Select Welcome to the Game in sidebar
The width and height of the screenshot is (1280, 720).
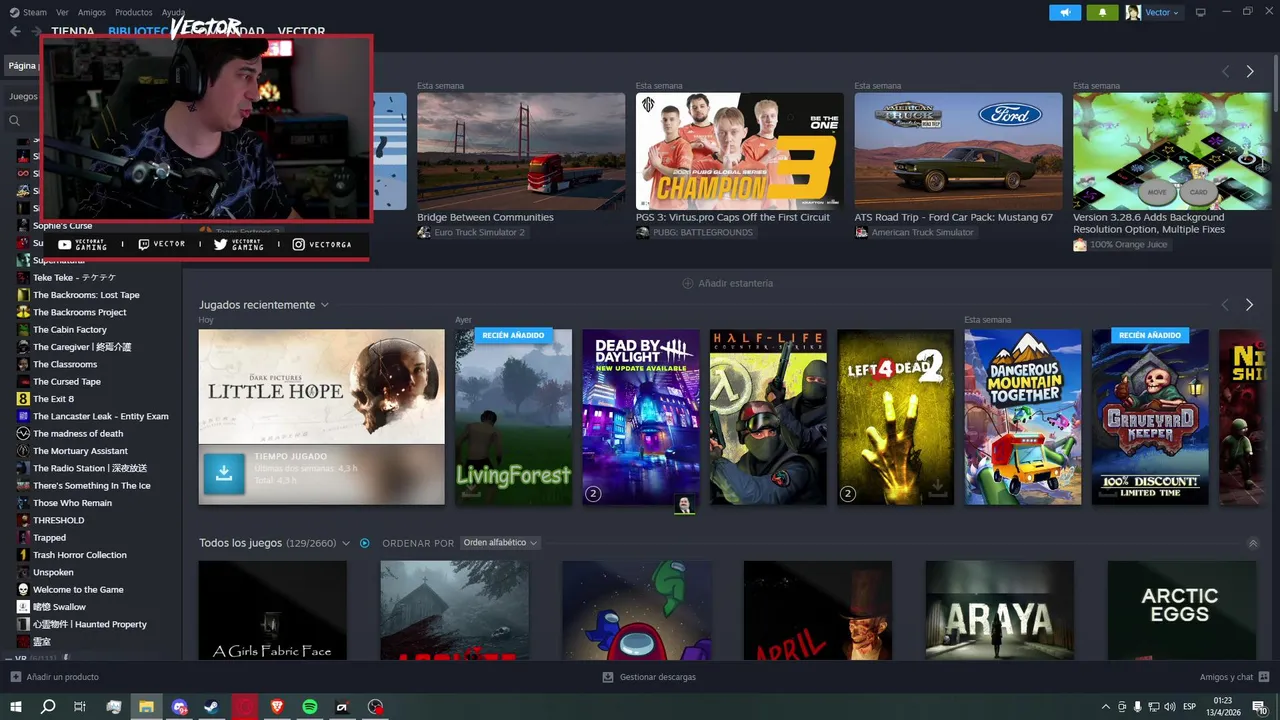78,590
